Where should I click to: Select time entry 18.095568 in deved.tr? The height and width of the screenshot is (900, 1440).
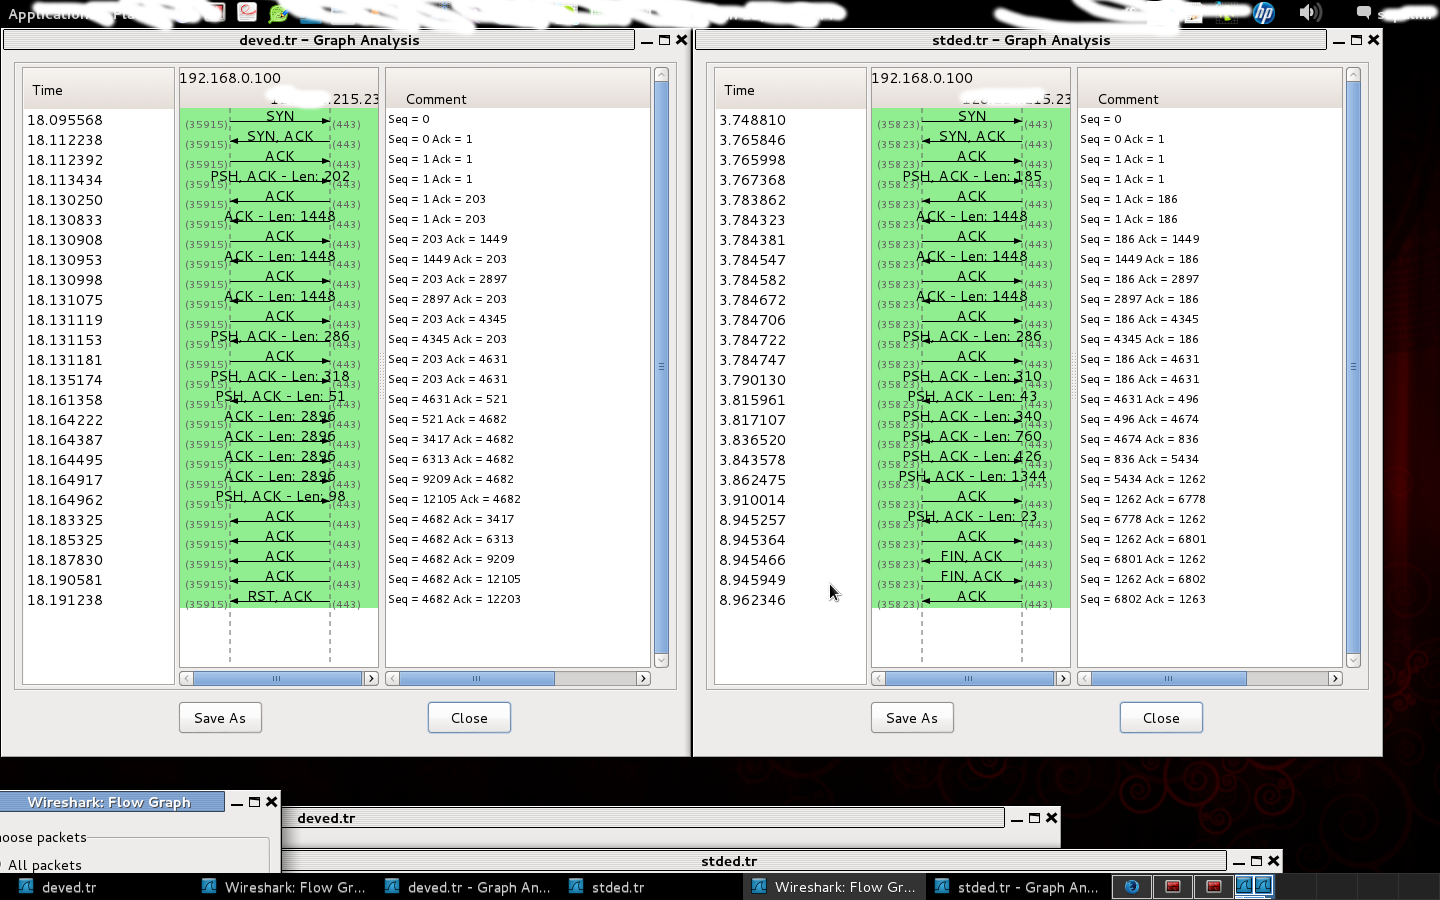coord(65,120)
